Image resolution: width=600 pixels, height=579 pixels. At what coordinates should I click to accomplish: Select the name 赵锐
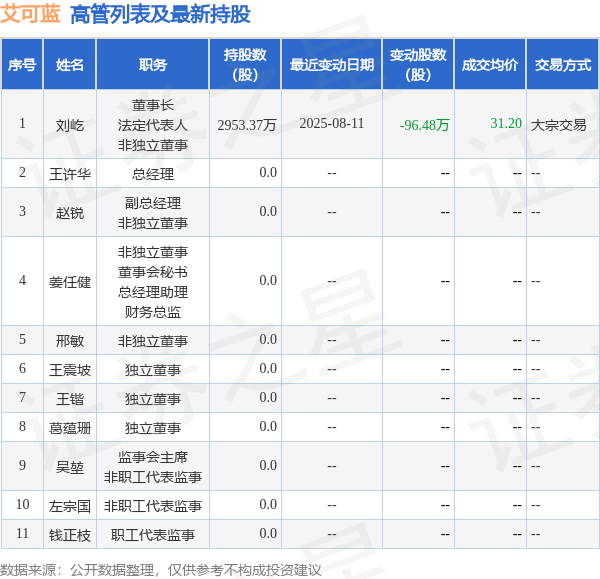click(x=70, y=213)
